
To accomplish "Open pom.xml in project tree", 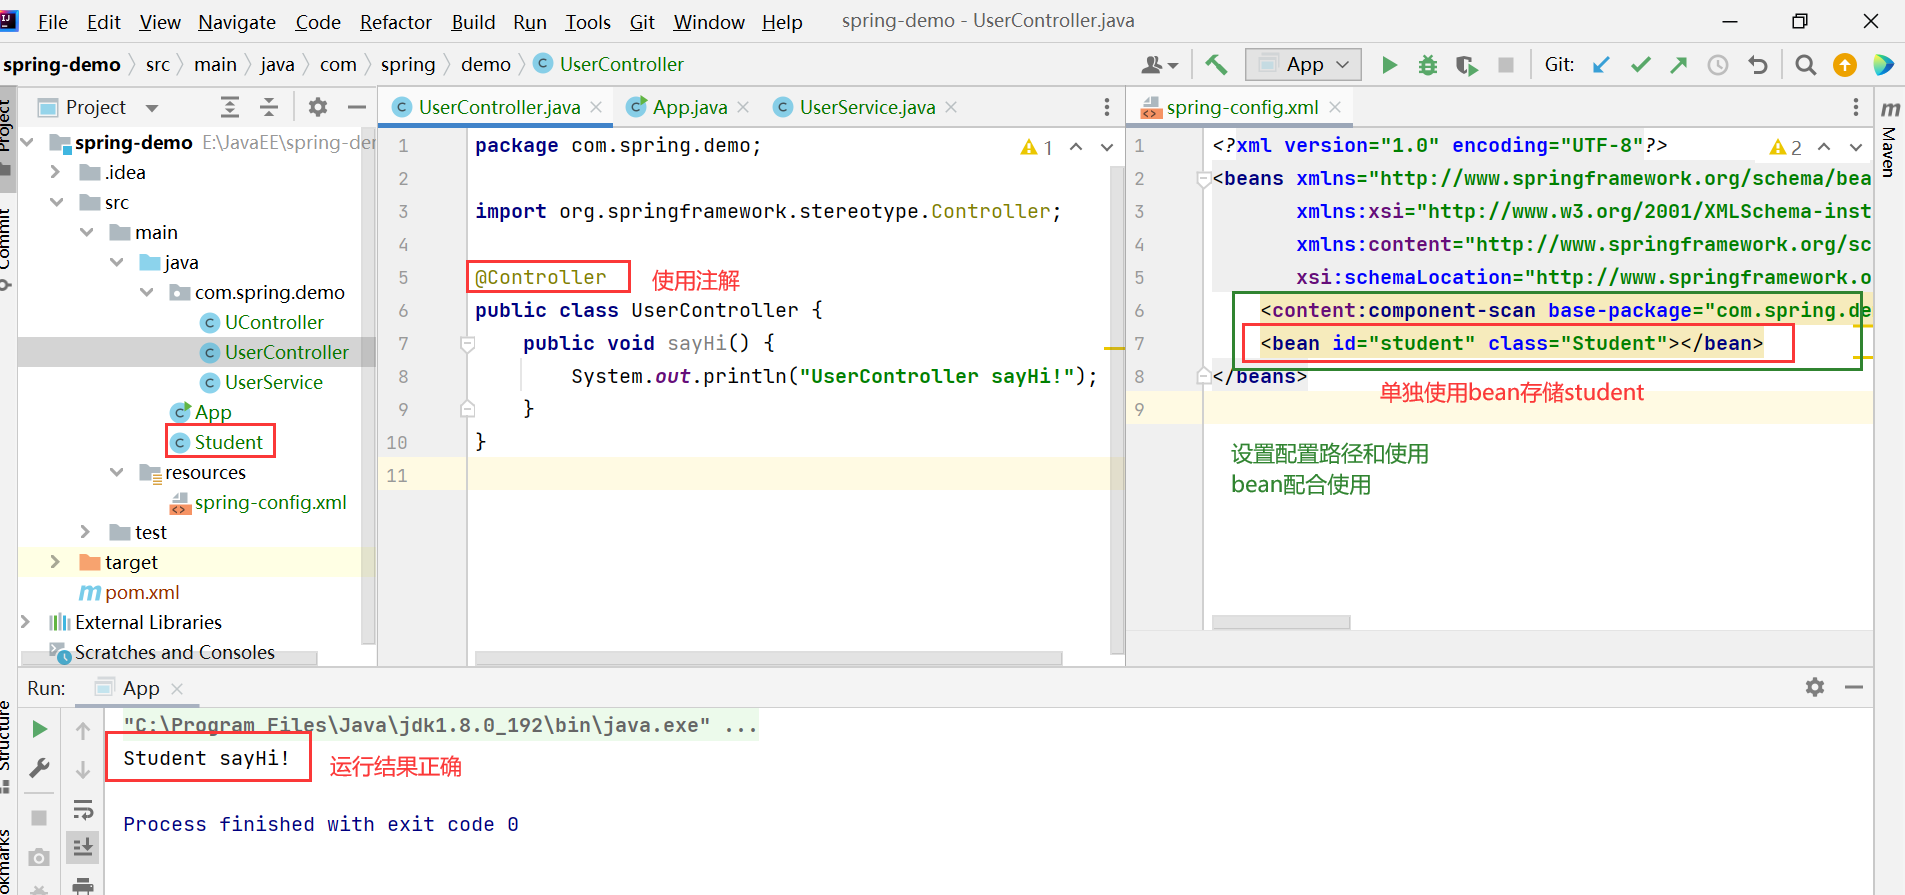I will click(x=142, y=592).
